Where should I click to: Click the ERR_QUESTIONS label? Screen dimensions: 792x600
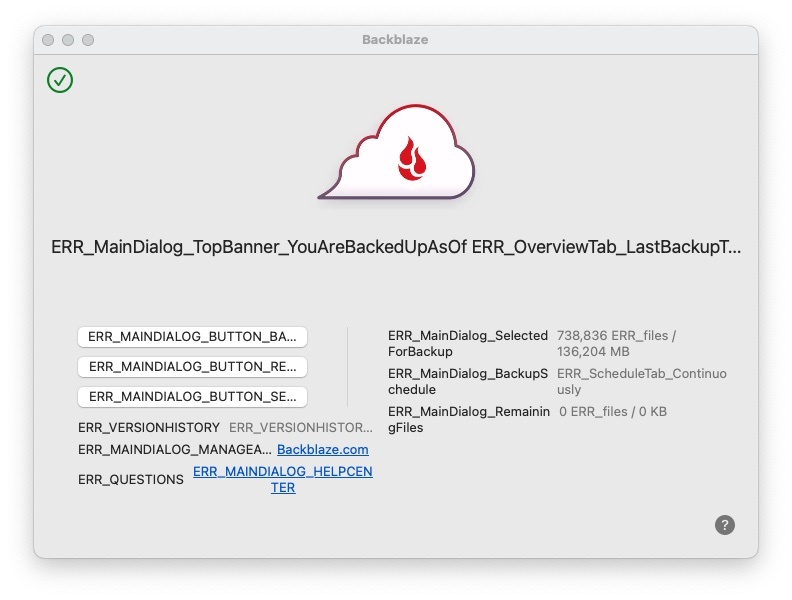131,480
